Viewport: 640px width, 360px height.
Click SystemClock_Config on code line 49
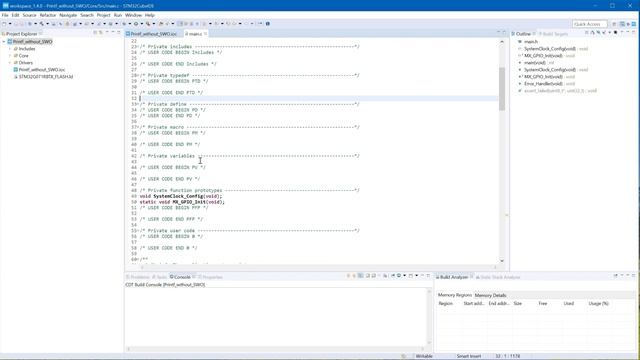tap(178, 196)
